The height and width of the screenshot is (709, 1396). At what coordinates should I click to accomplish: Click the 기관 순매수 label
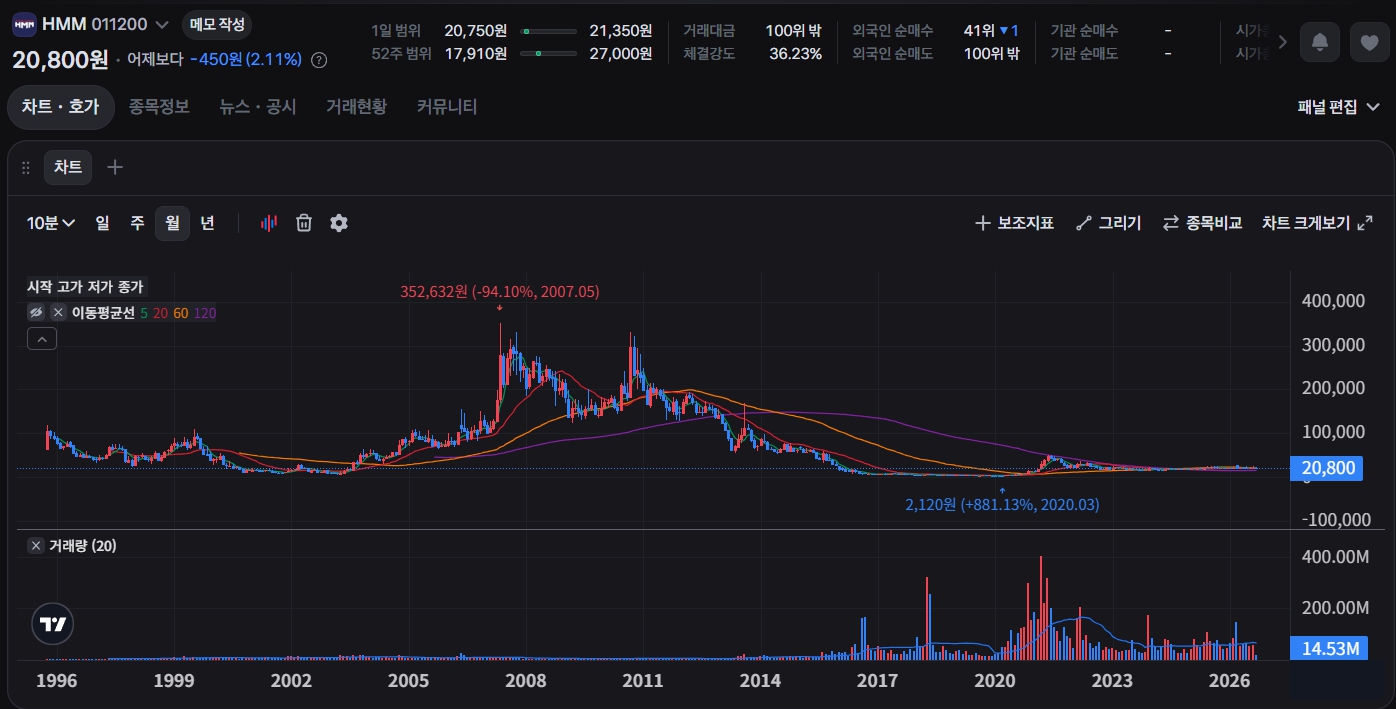coord(1084,31)
